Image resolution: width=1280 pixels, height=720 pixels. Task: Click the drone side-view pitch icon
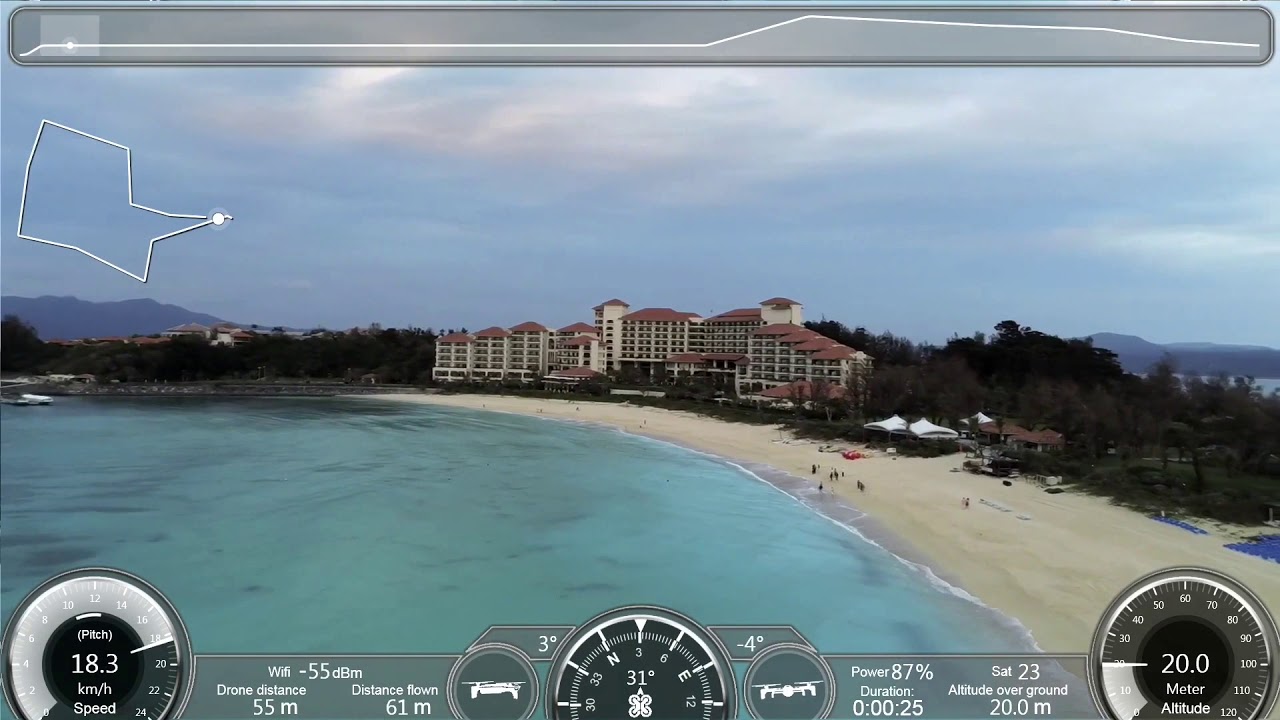click(787, 690)
